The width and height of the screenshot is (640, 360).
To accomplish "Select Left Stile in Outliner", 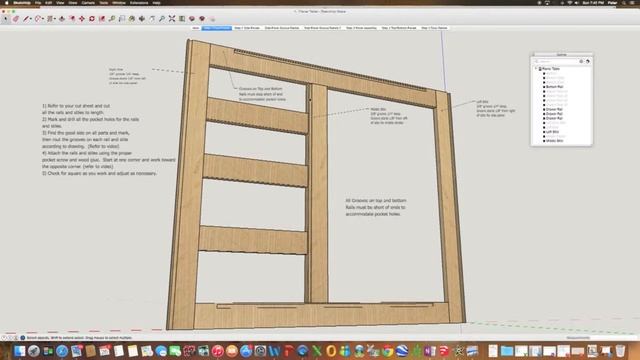I will (x=552, y=132).
